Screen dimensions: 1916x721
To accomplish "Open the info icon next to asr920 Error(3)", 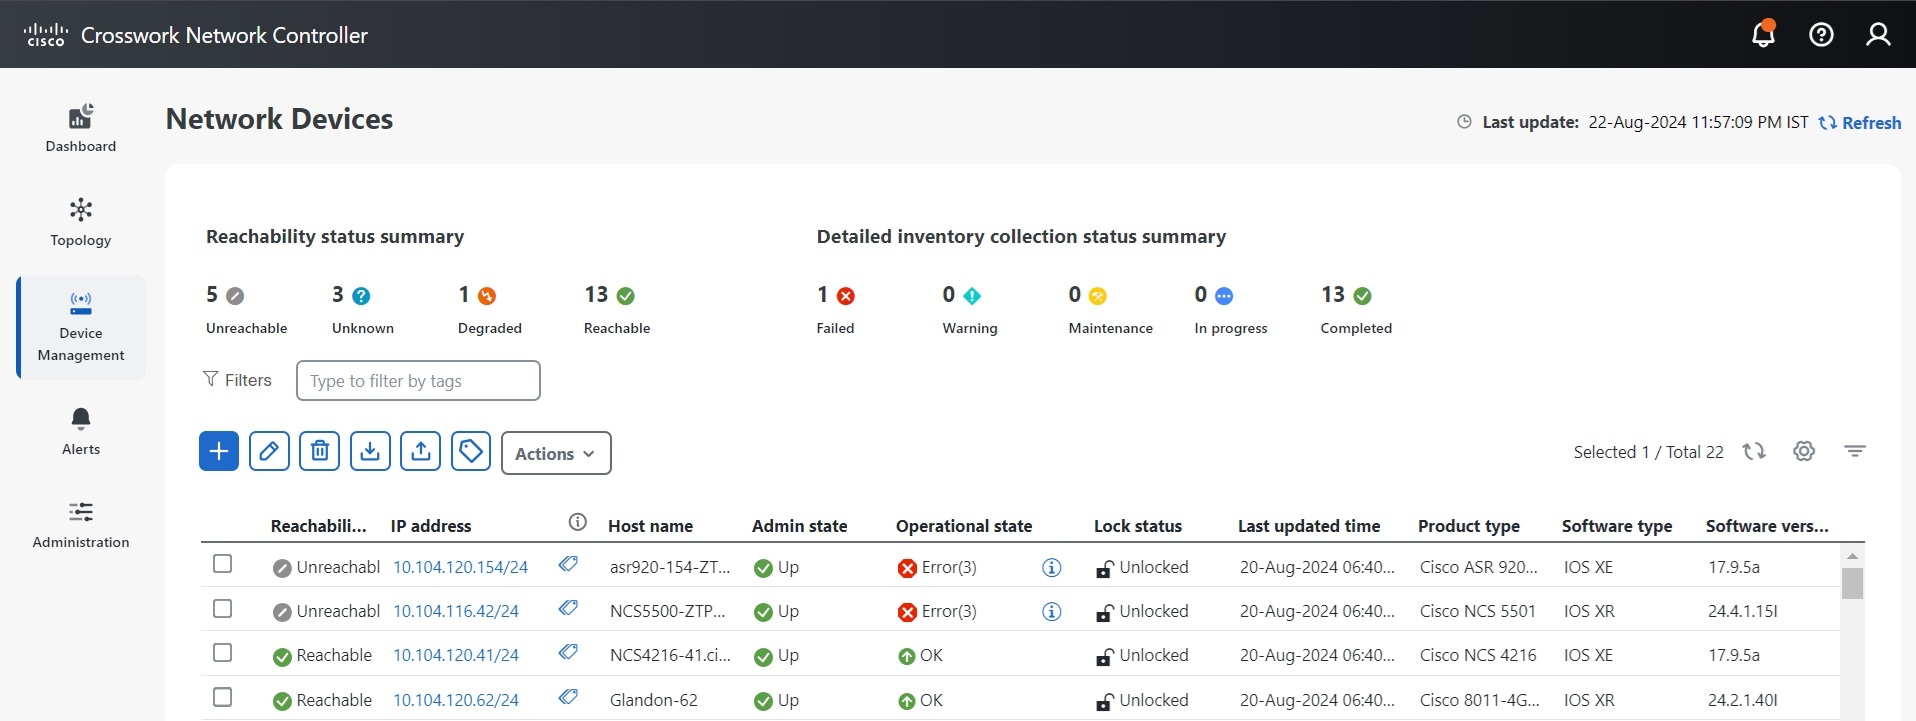I will [1052, 567].
